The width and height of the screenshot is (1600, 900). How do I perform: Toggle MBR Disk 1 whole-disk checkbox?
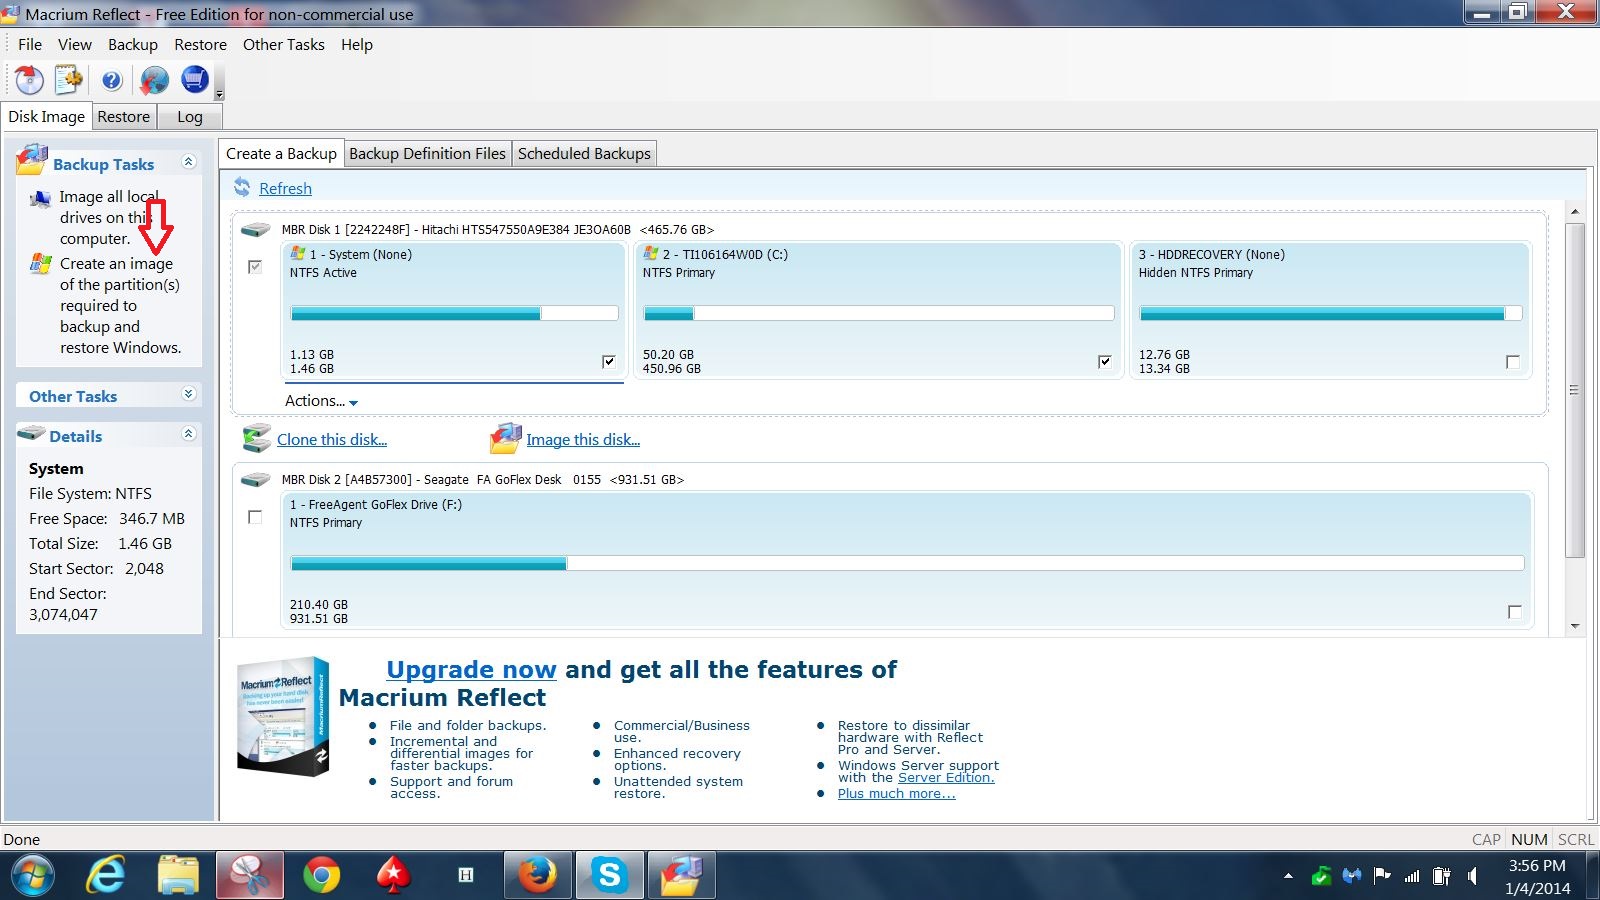255,267
